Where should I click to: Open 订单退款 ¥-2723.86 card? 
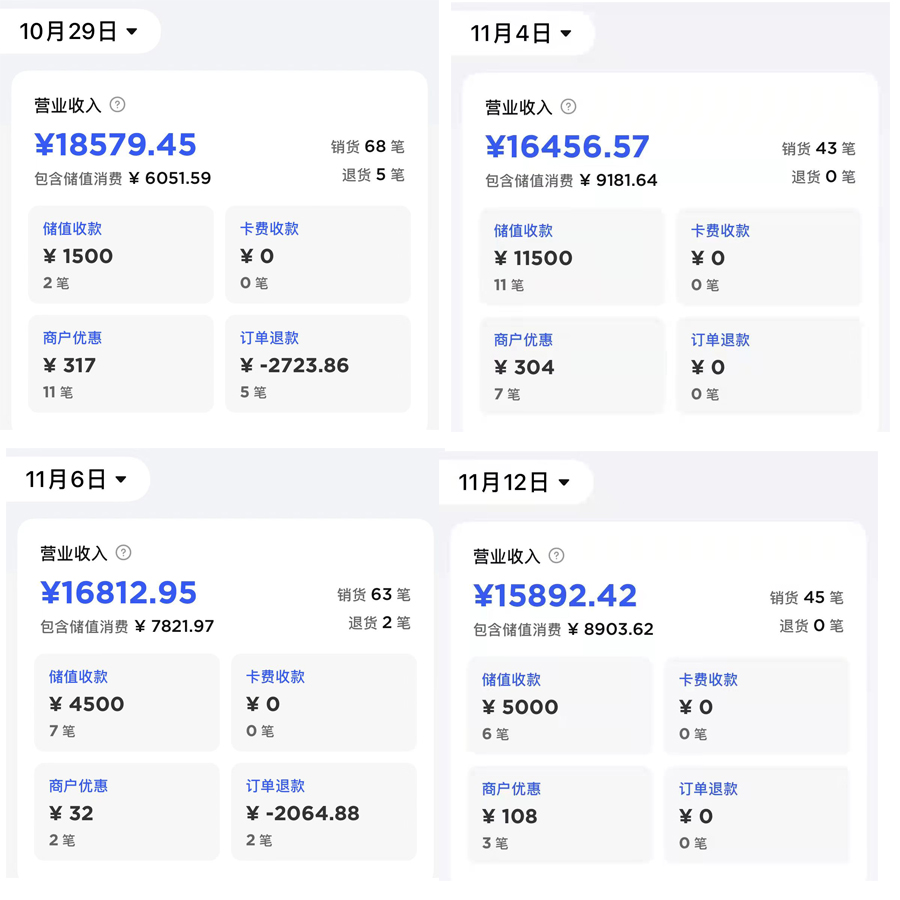[318, 364]
